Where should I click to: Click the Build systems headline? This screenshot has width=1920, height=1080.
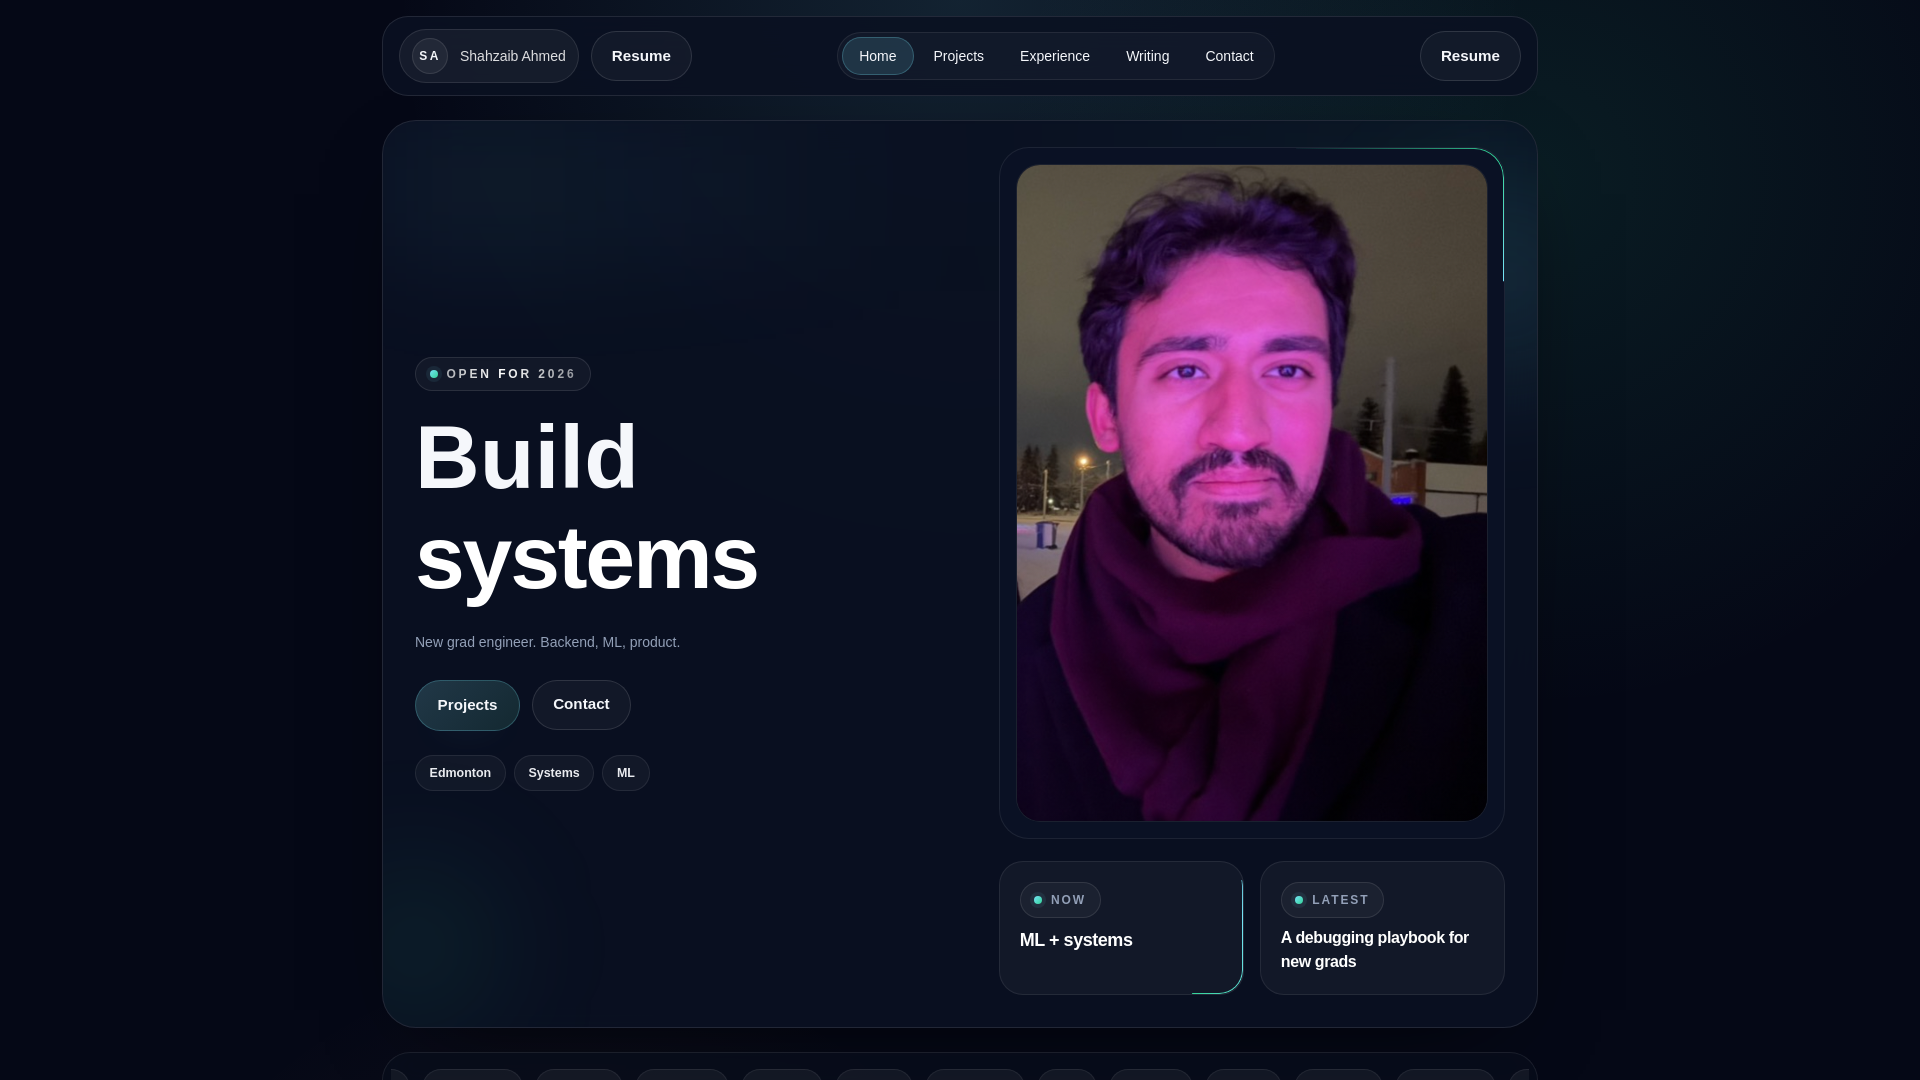(587, 507)
